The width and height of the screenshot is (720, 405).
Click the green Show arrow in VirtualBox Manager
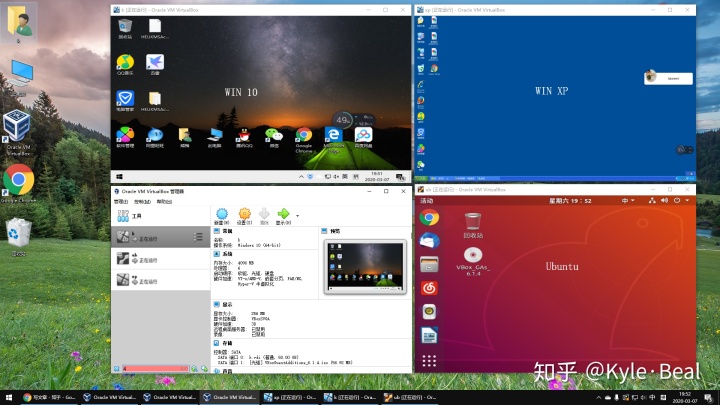283,216
